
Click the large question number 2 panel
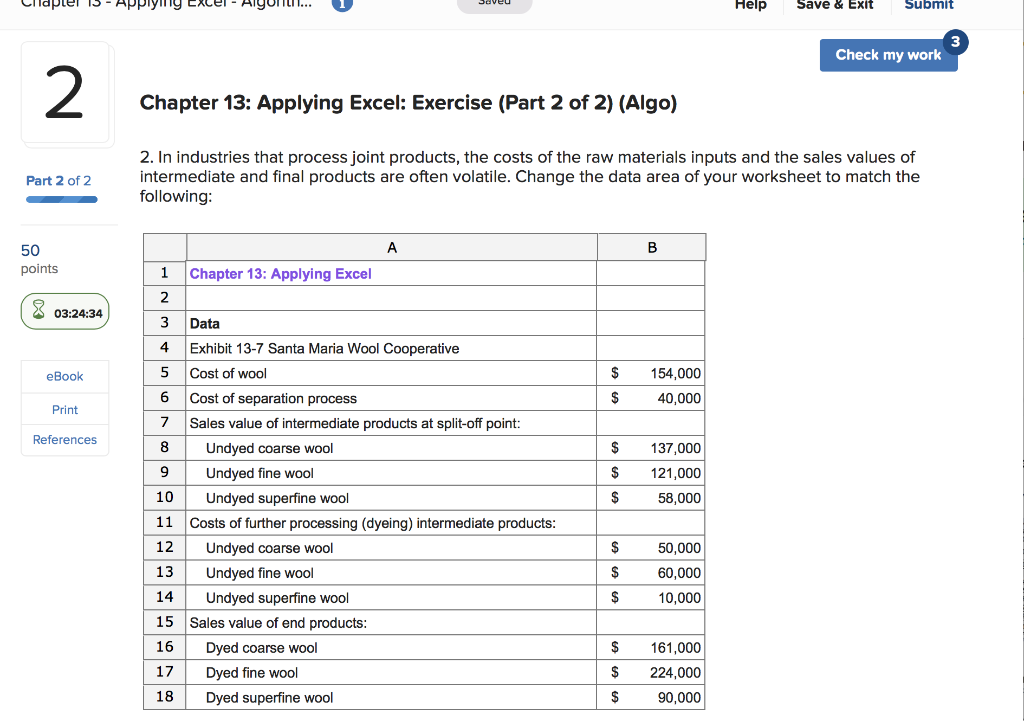click(66, 93)
